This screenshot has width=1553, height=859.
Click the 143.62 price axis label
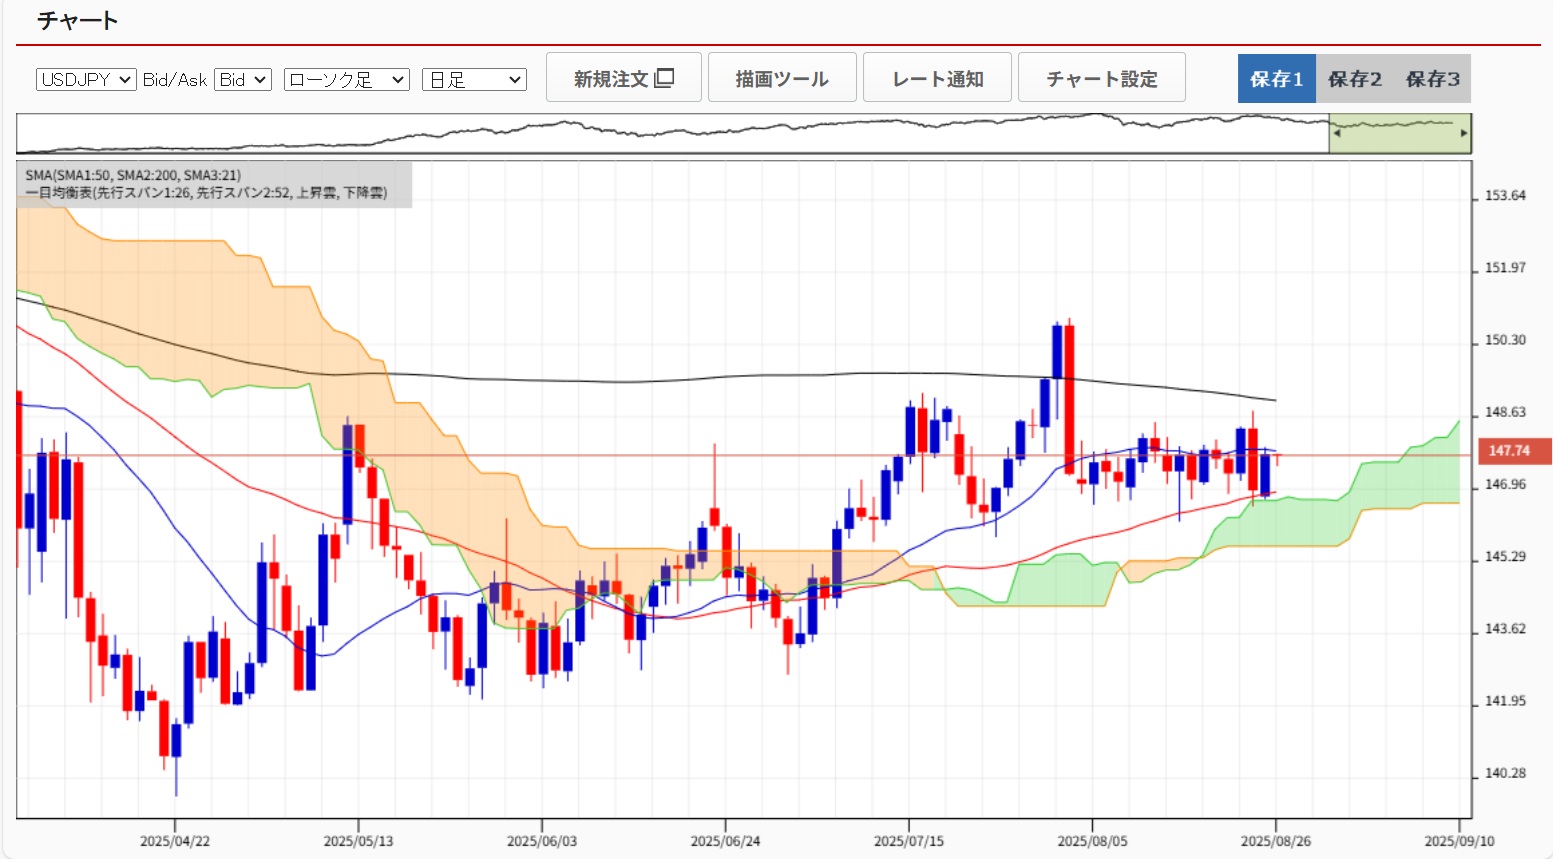pyautogui.click(x=1505, y=629)
